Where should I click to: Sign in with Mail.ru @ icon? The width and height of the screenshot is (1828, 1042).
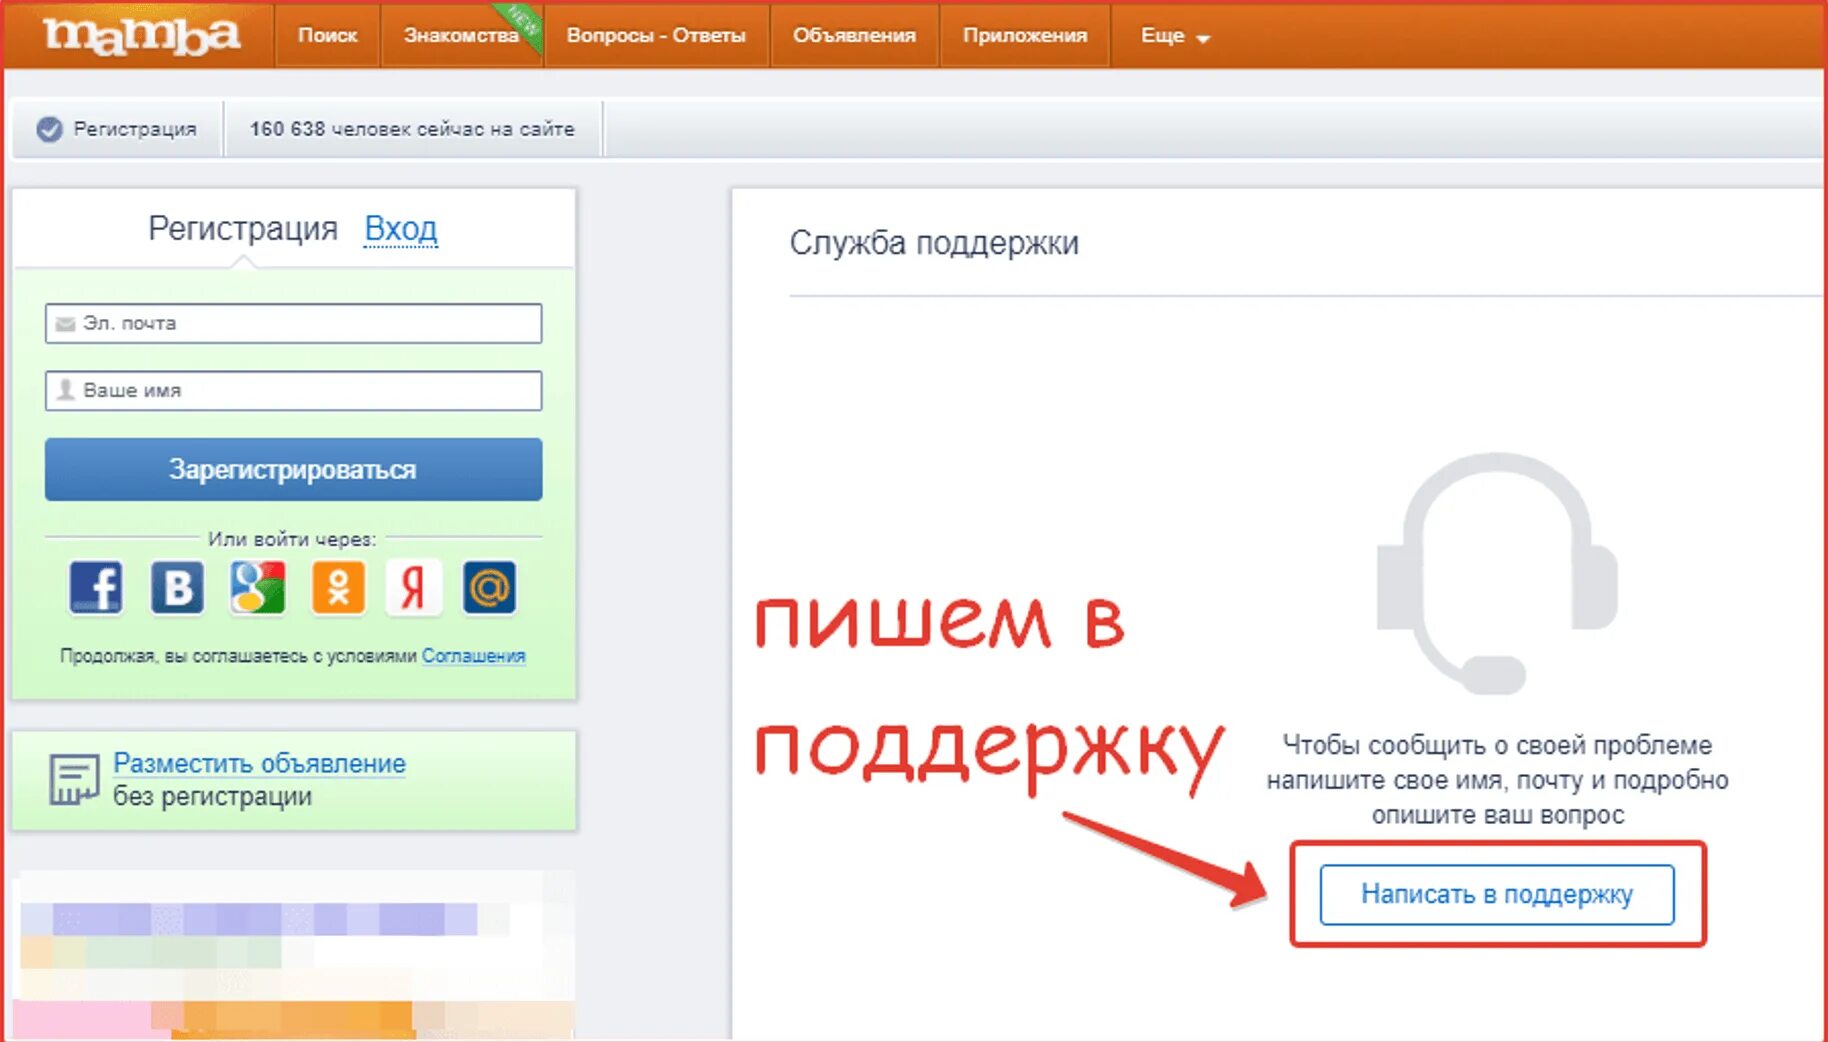pyautogui.click(x=489, y=587)
